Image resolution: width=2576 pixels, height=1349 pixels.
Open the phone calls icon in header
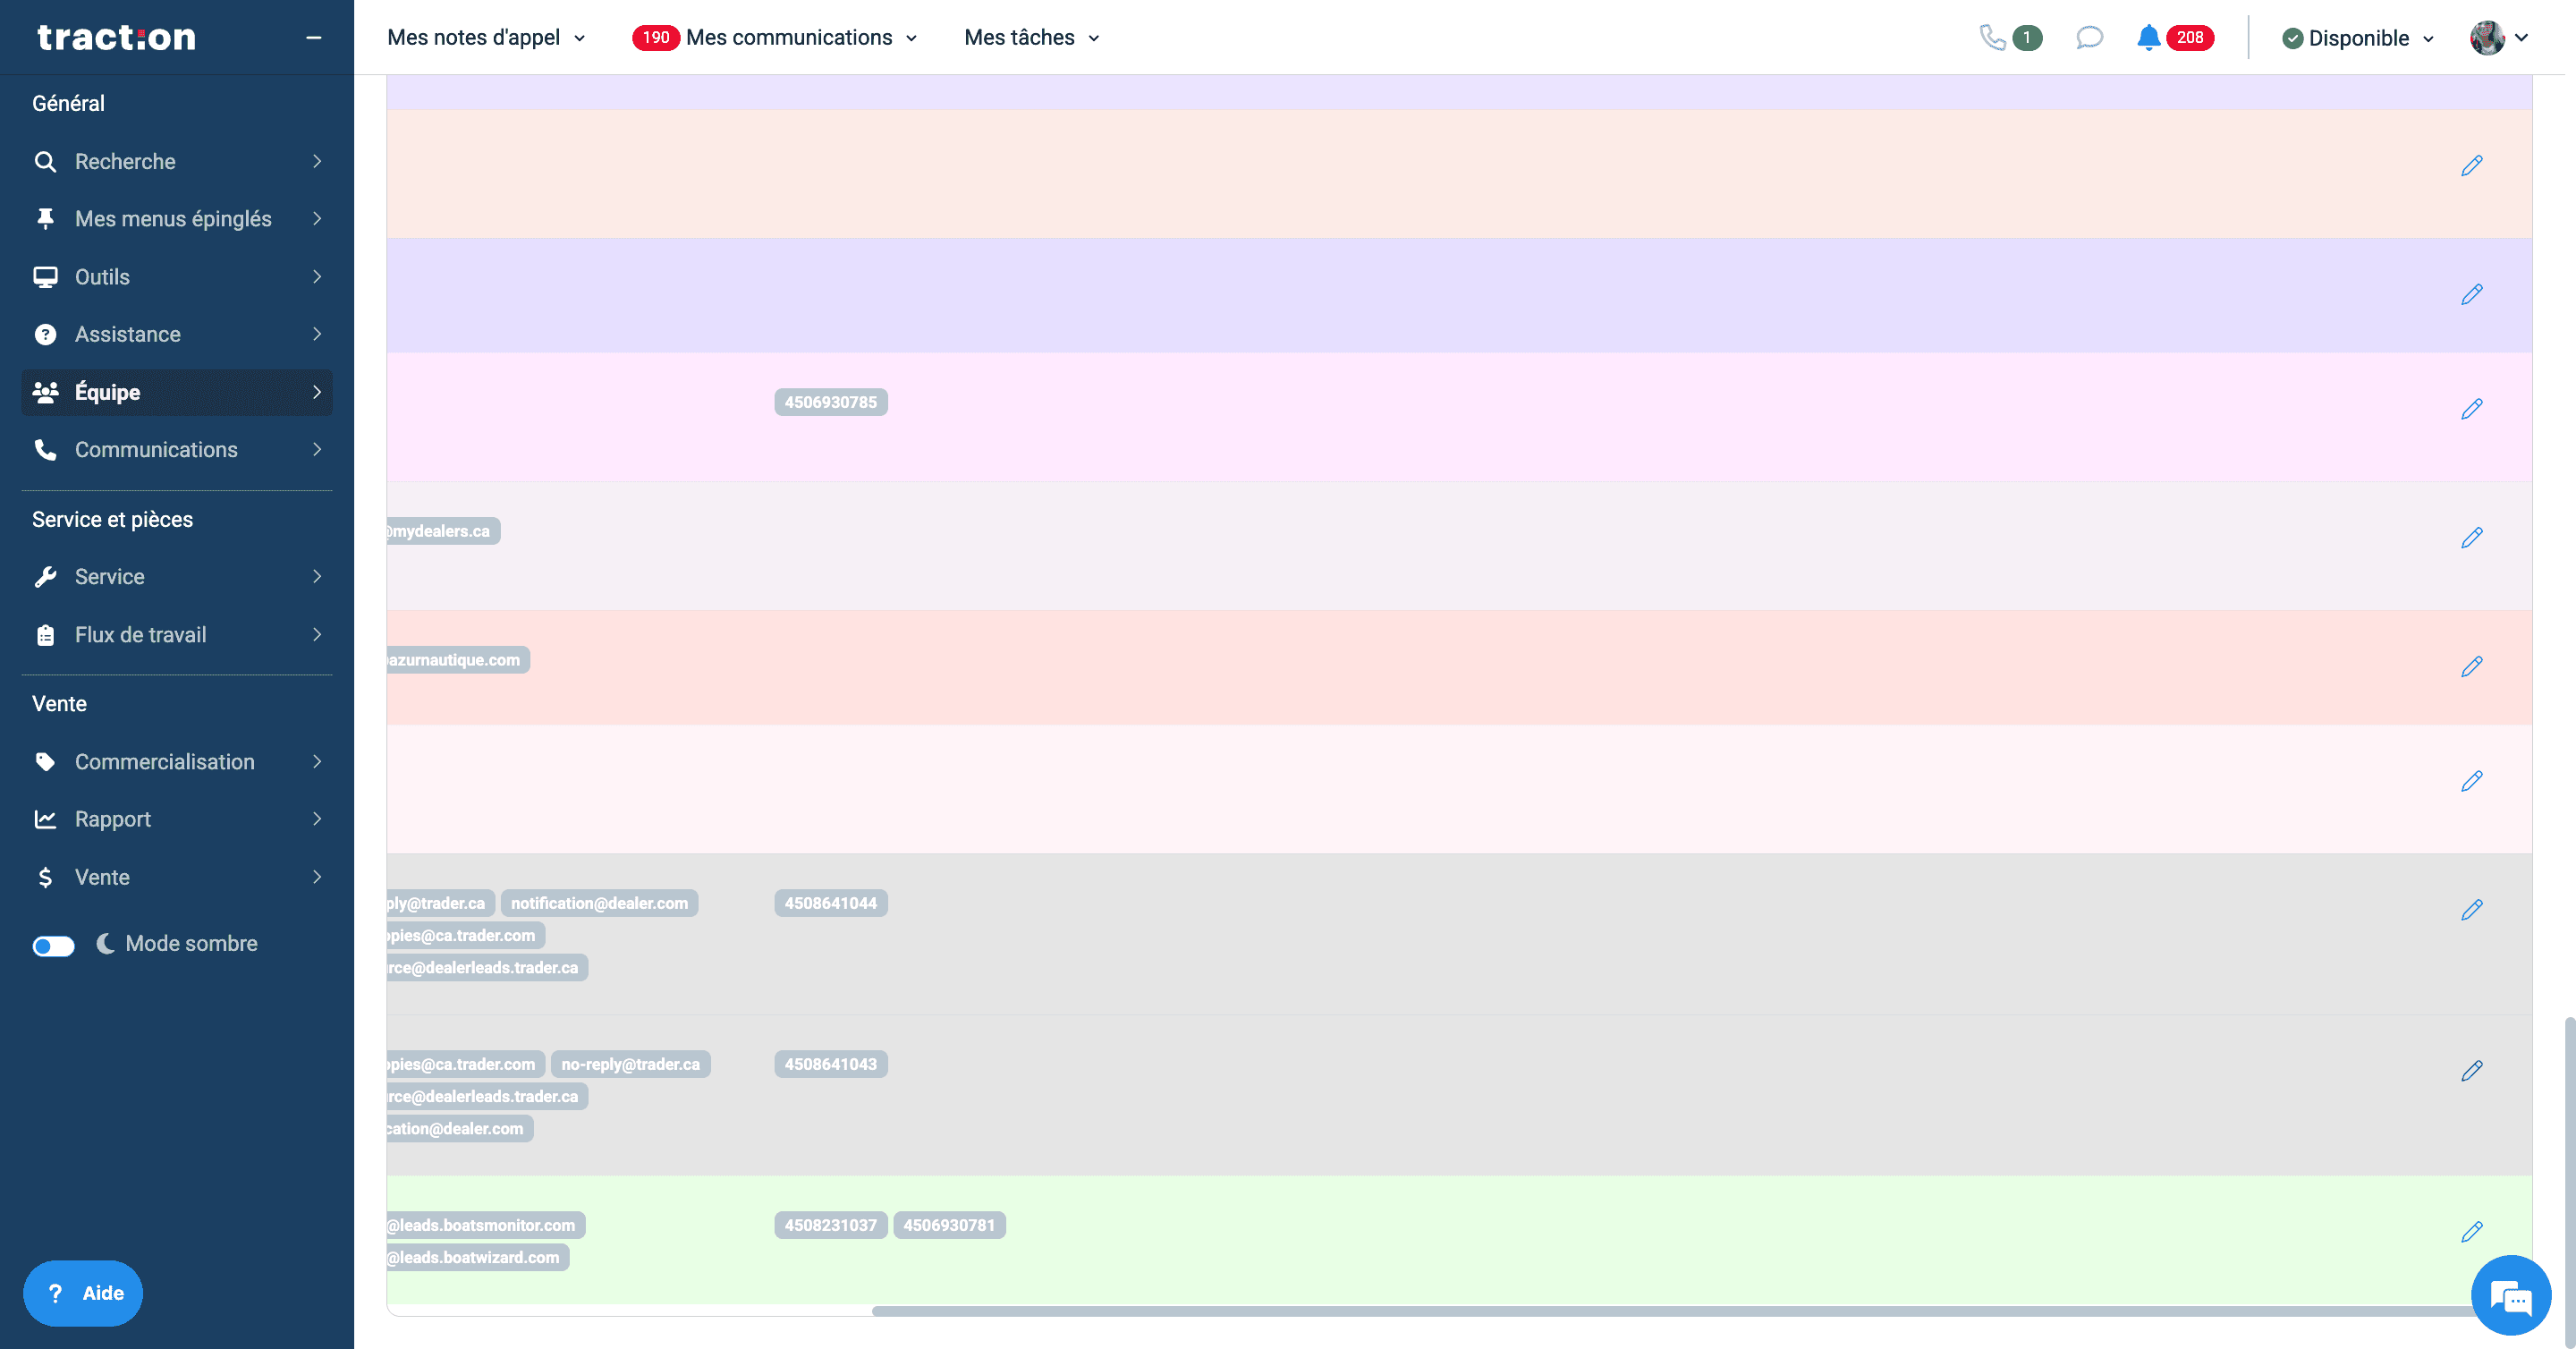[1992, 38]
